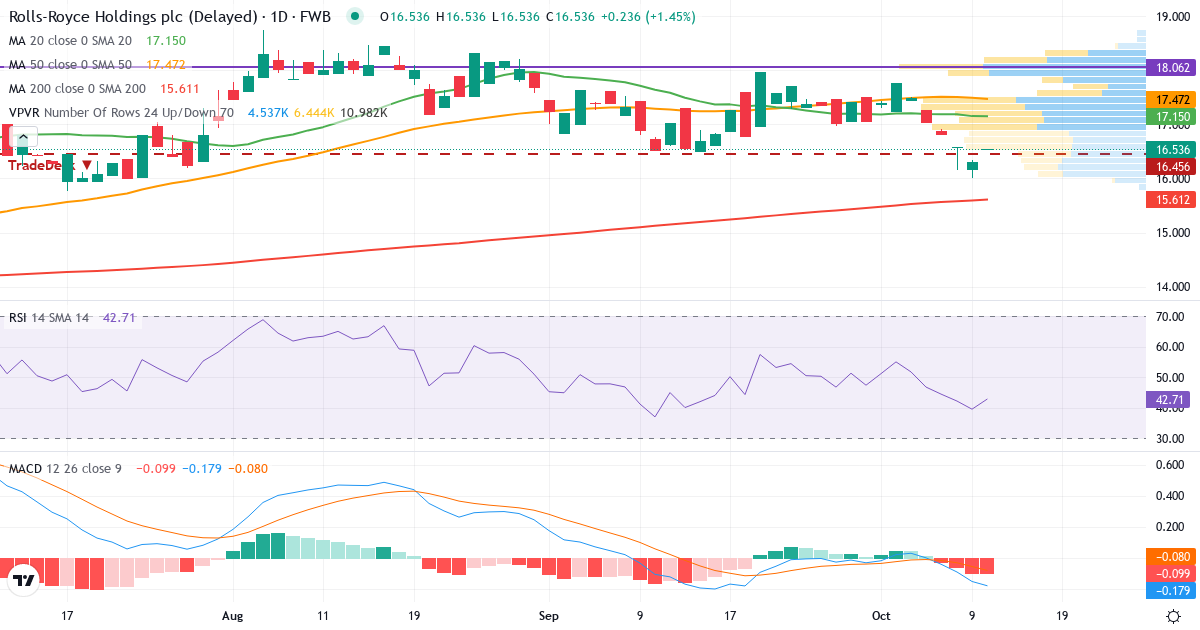Click the -0.179 MACD value label
This screenshot has width=1200, height=630.
[1171, 590]
